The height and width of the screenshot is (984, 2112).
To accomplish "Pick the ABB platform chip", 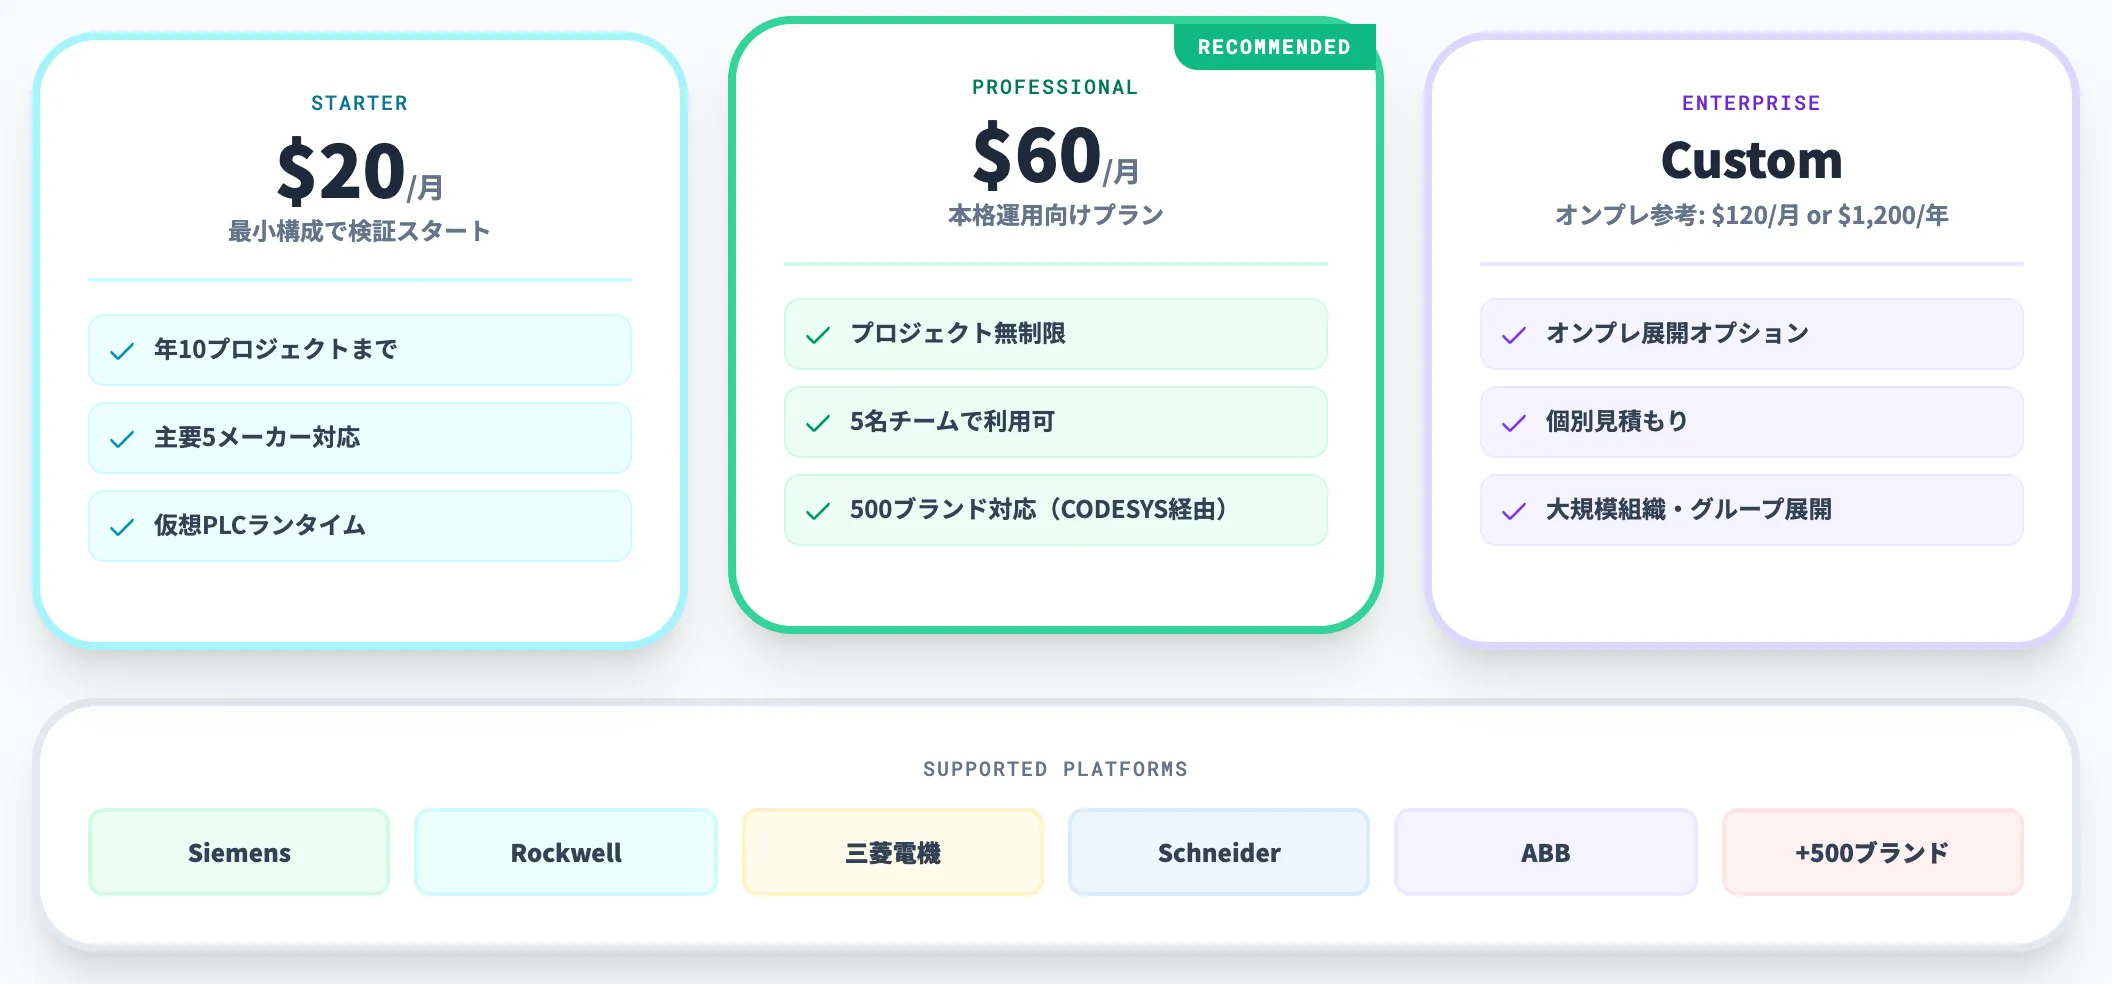I will click(x=1546, y=852).
